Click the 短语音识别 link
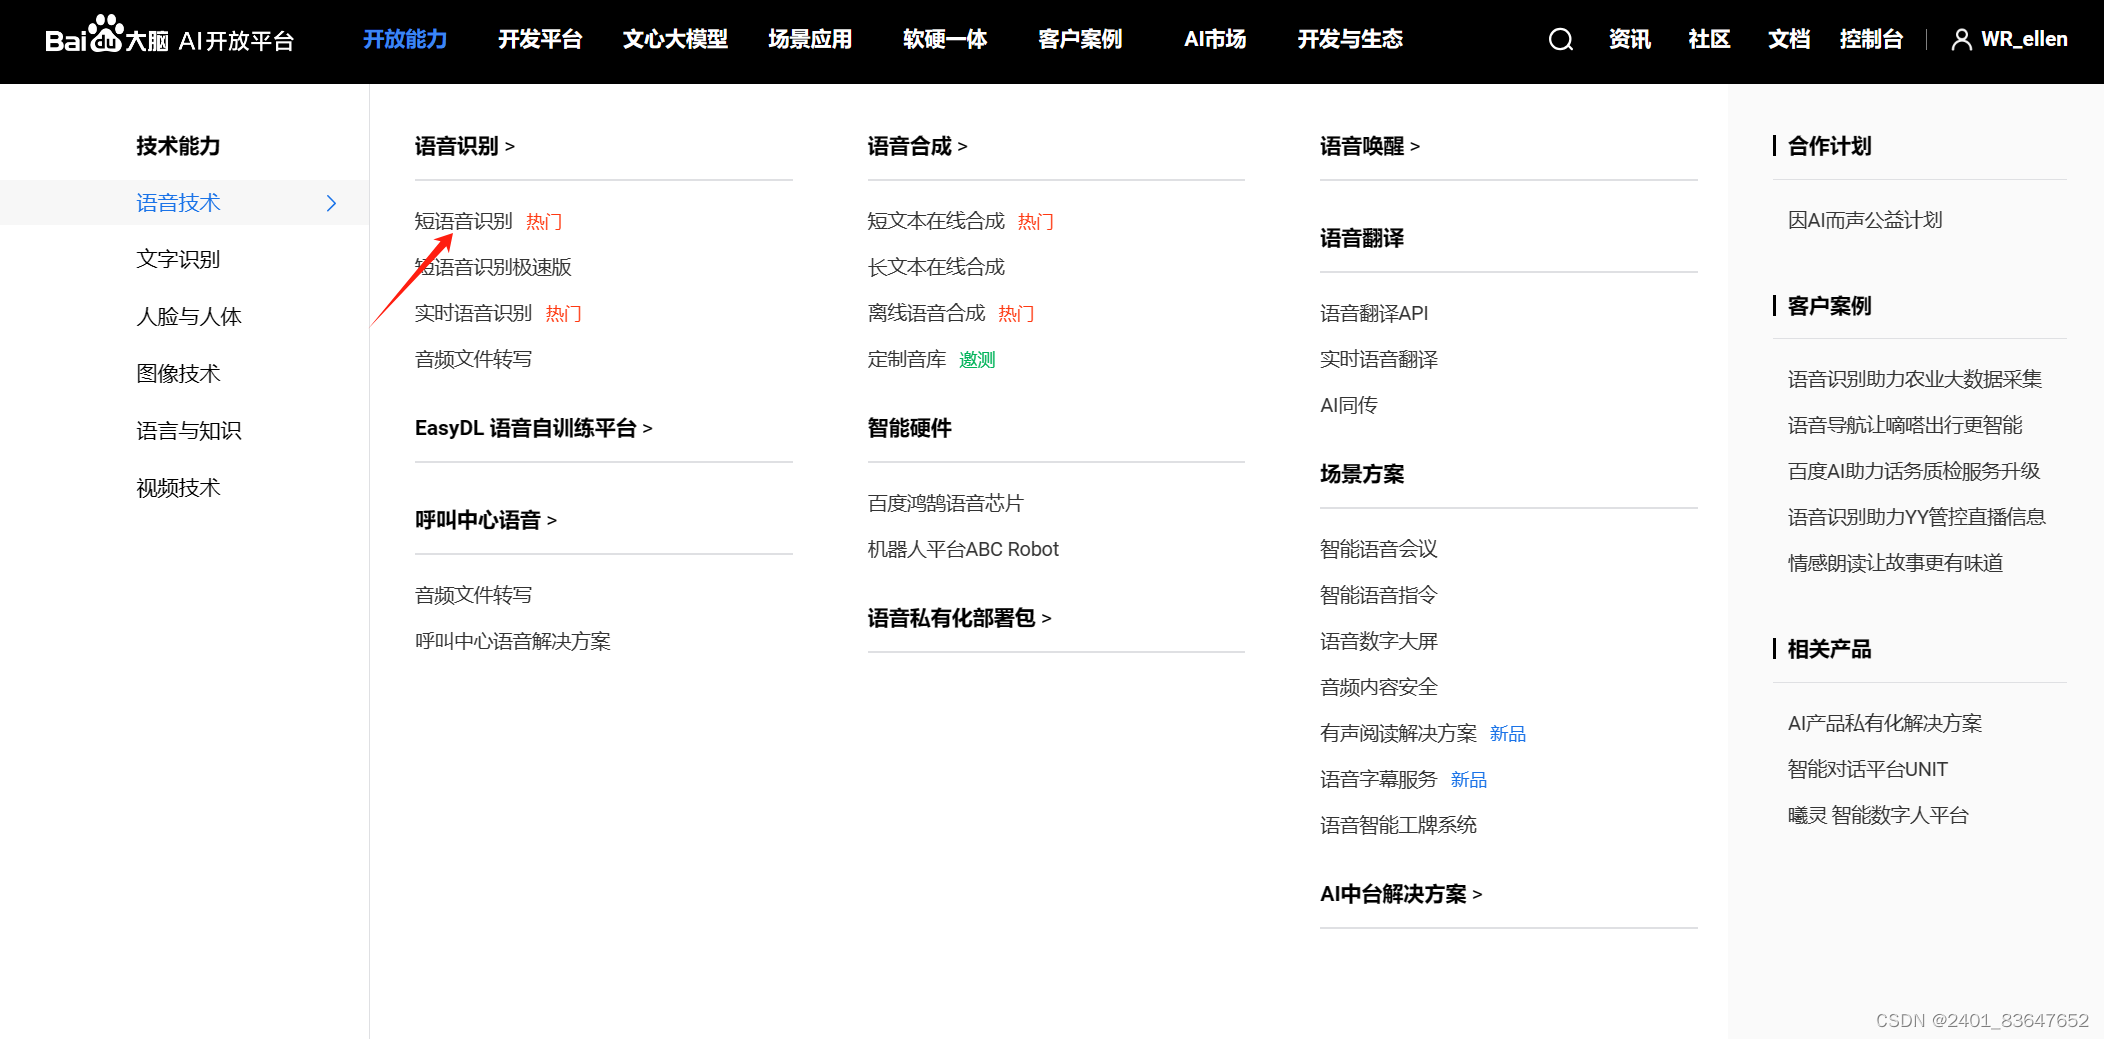The height and width of the screenshot is (1039, 2104). pos(464,221)
